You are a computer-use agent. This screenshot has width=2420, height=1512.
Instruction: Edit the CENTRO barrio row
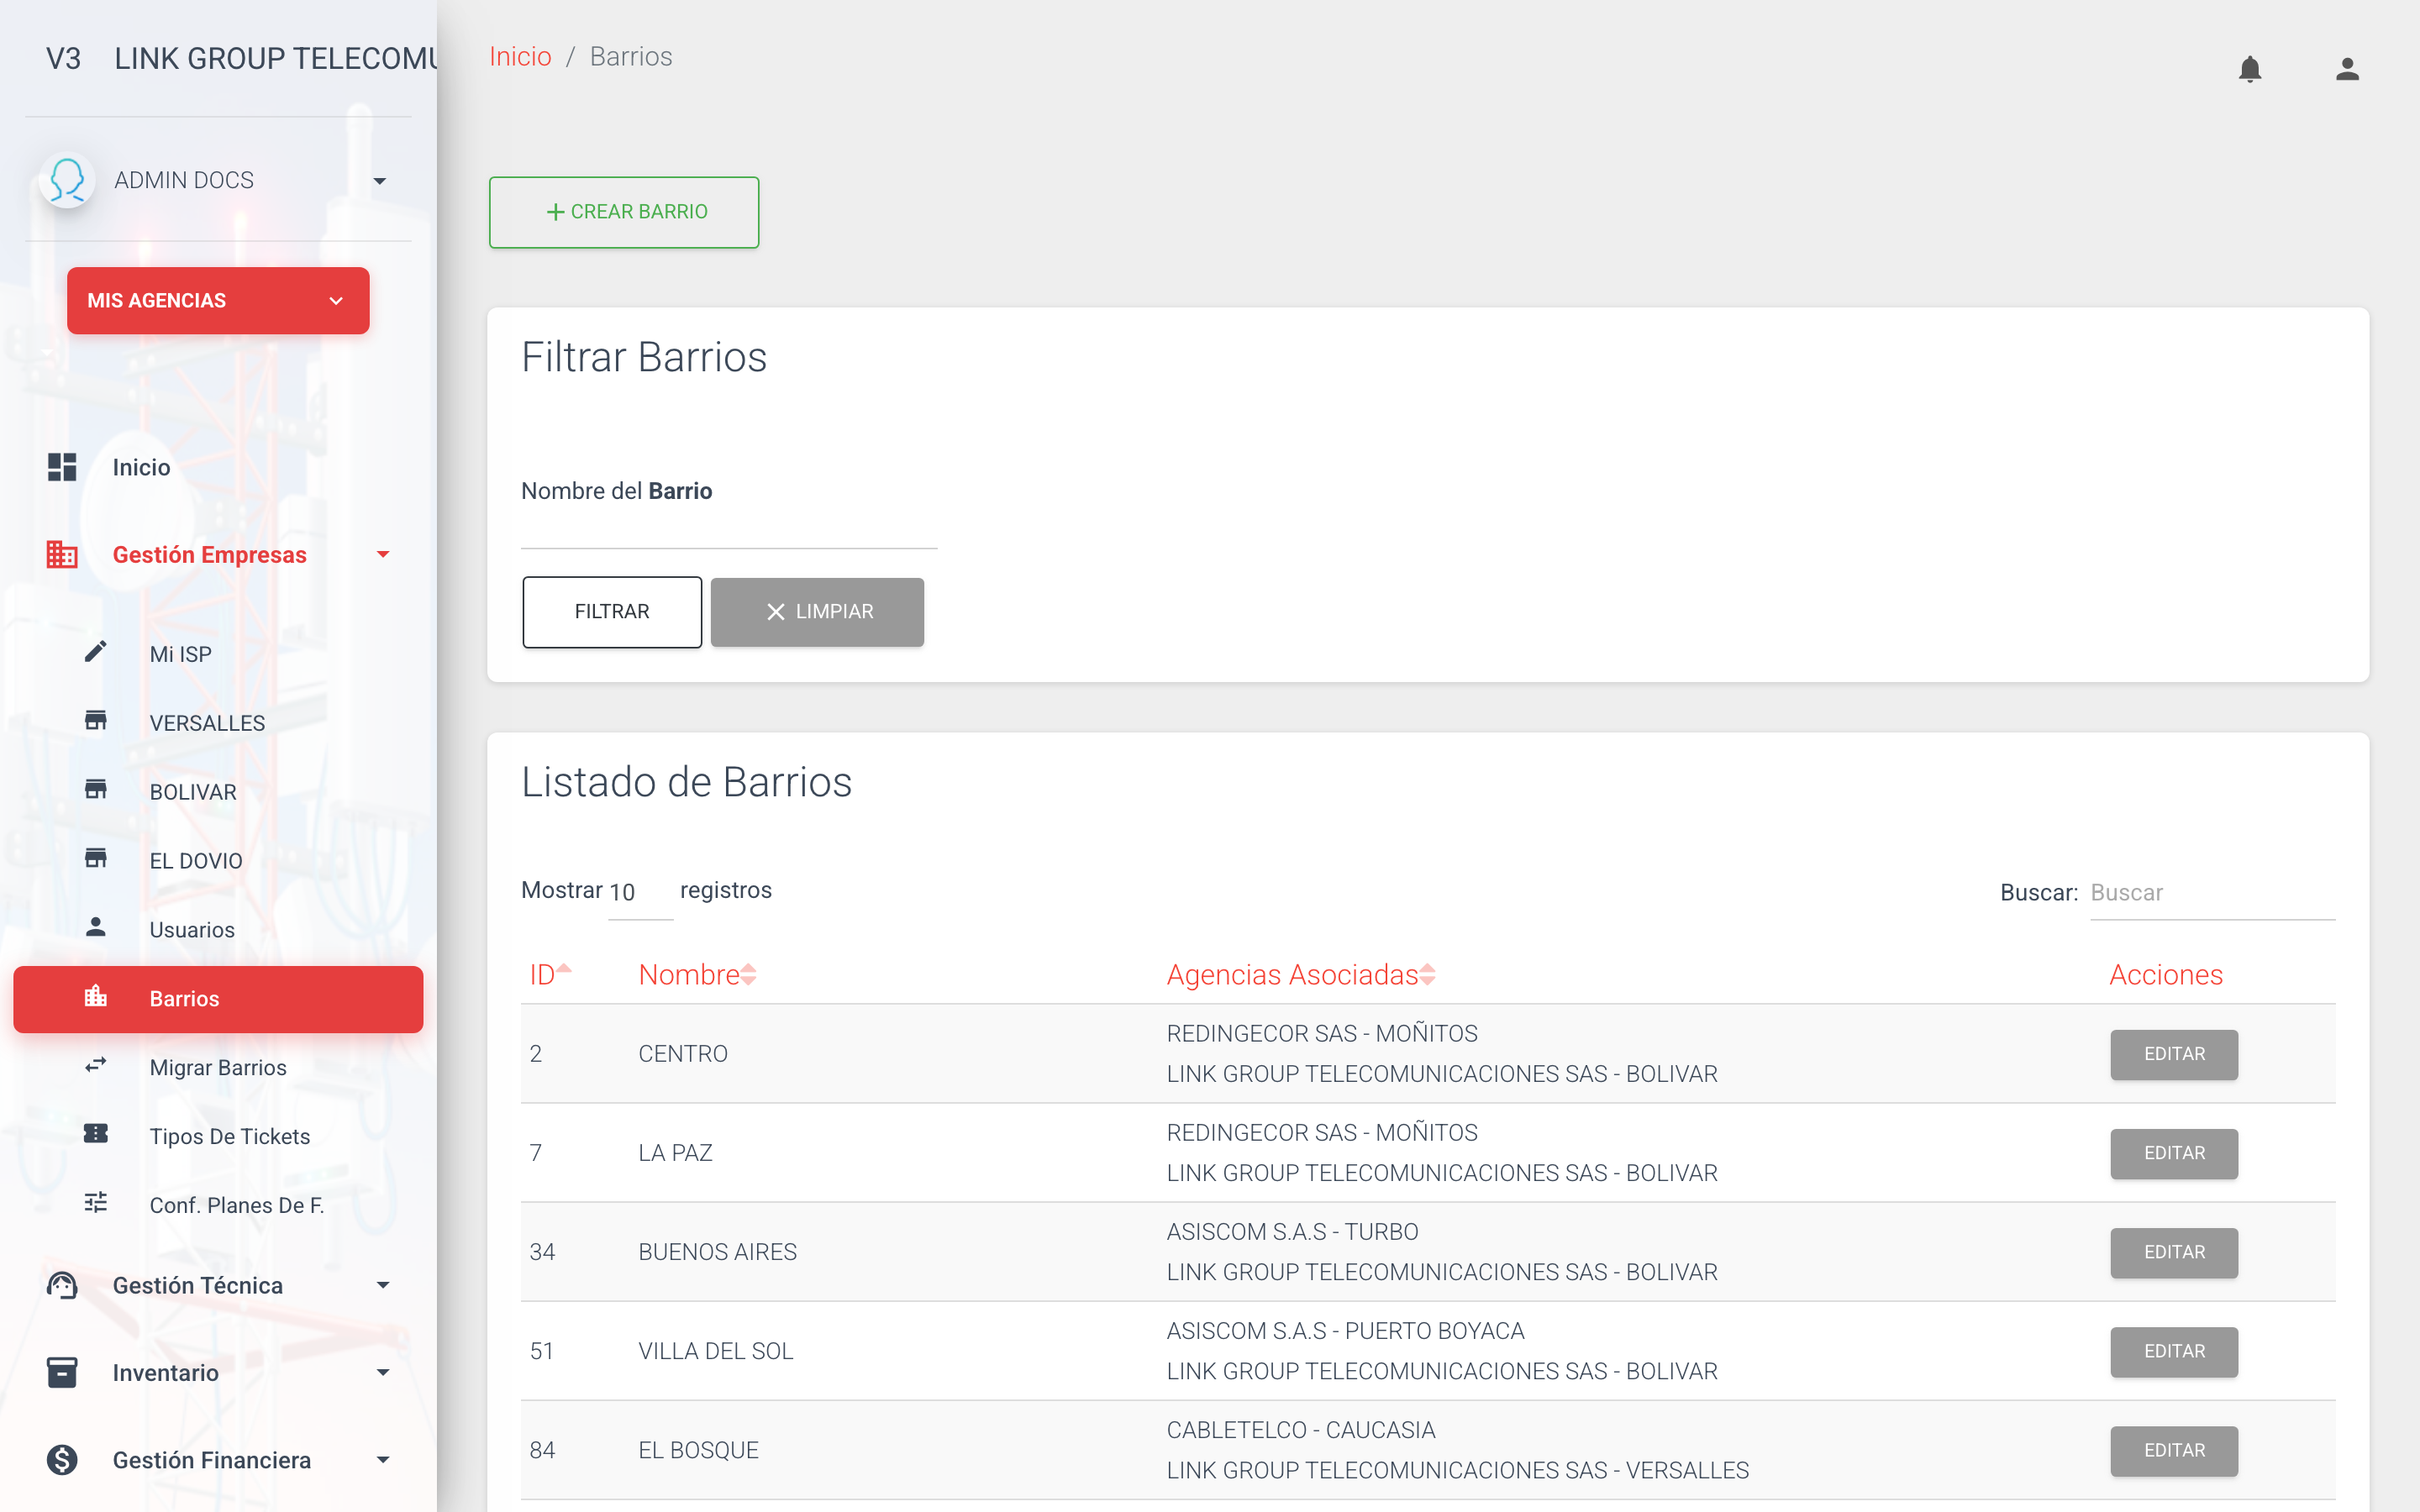(2174, 1054)
